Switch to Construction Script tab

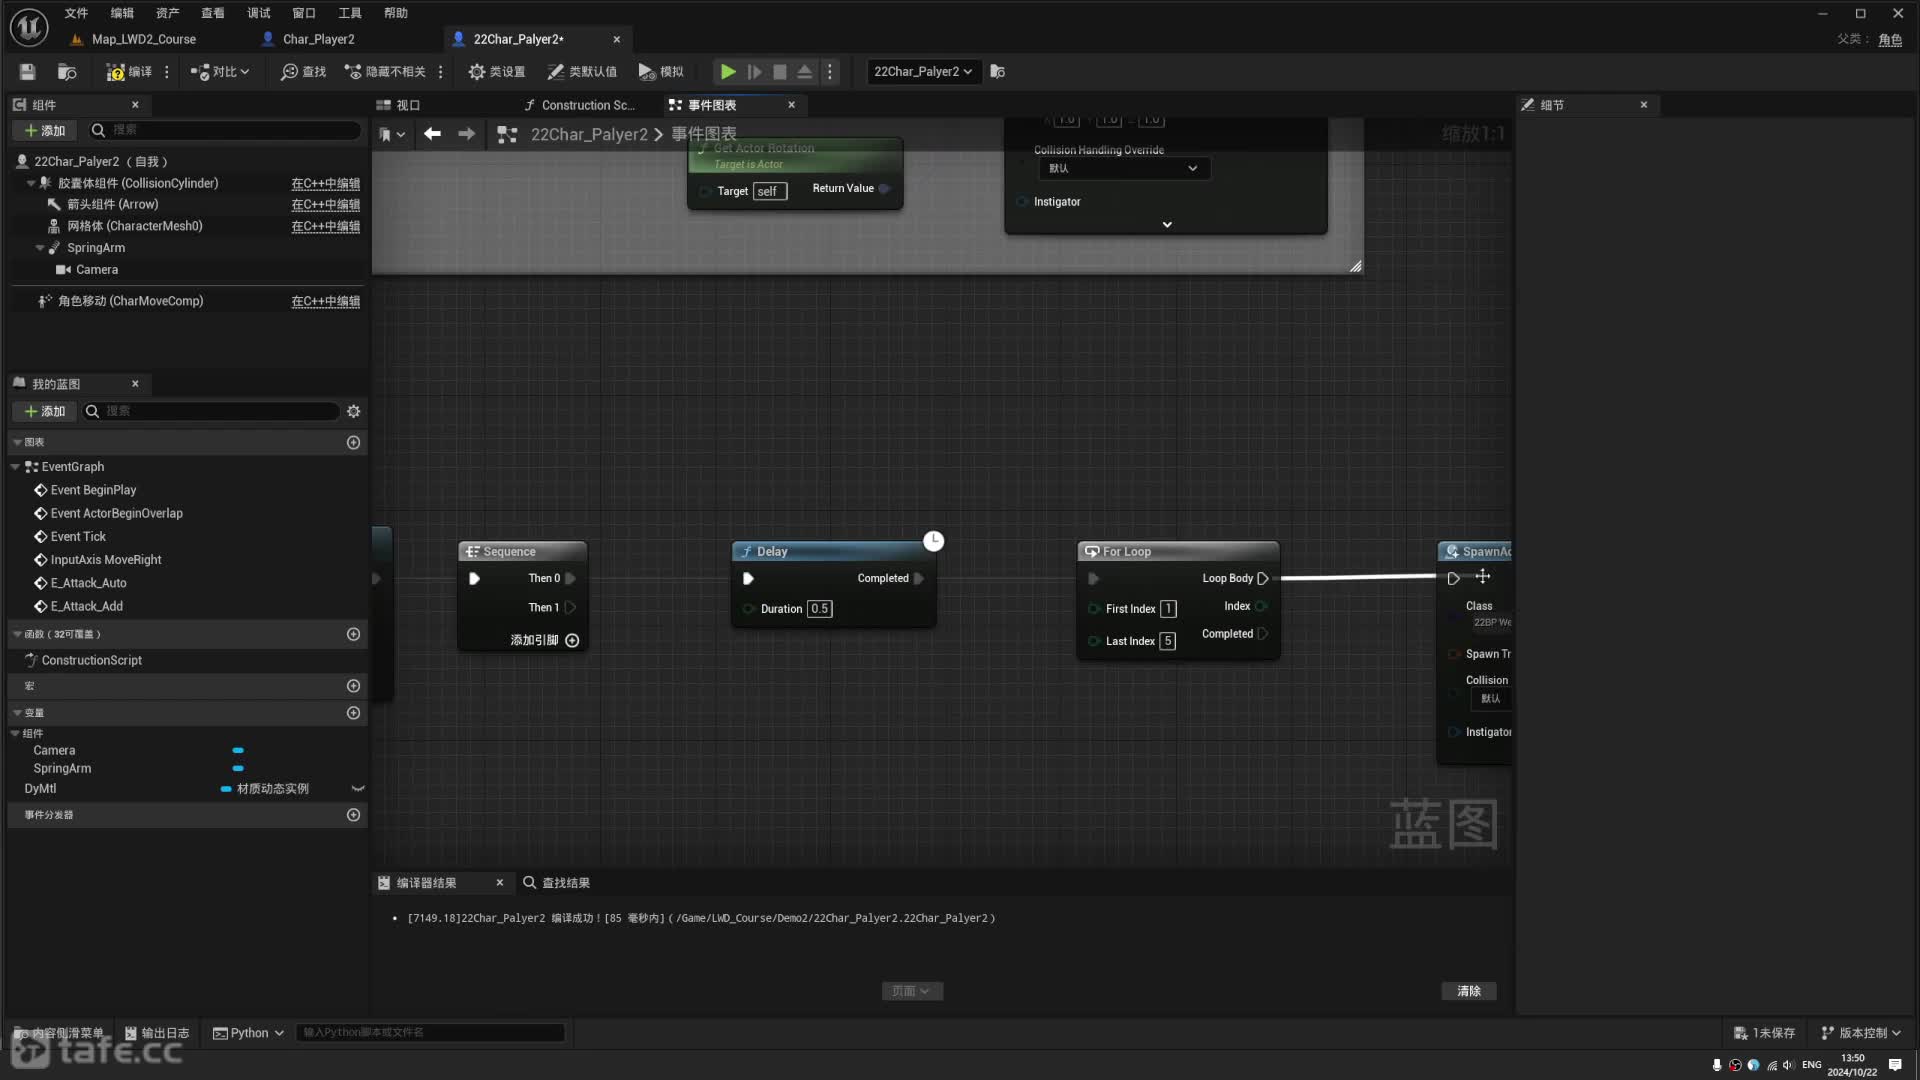(580, 105)
